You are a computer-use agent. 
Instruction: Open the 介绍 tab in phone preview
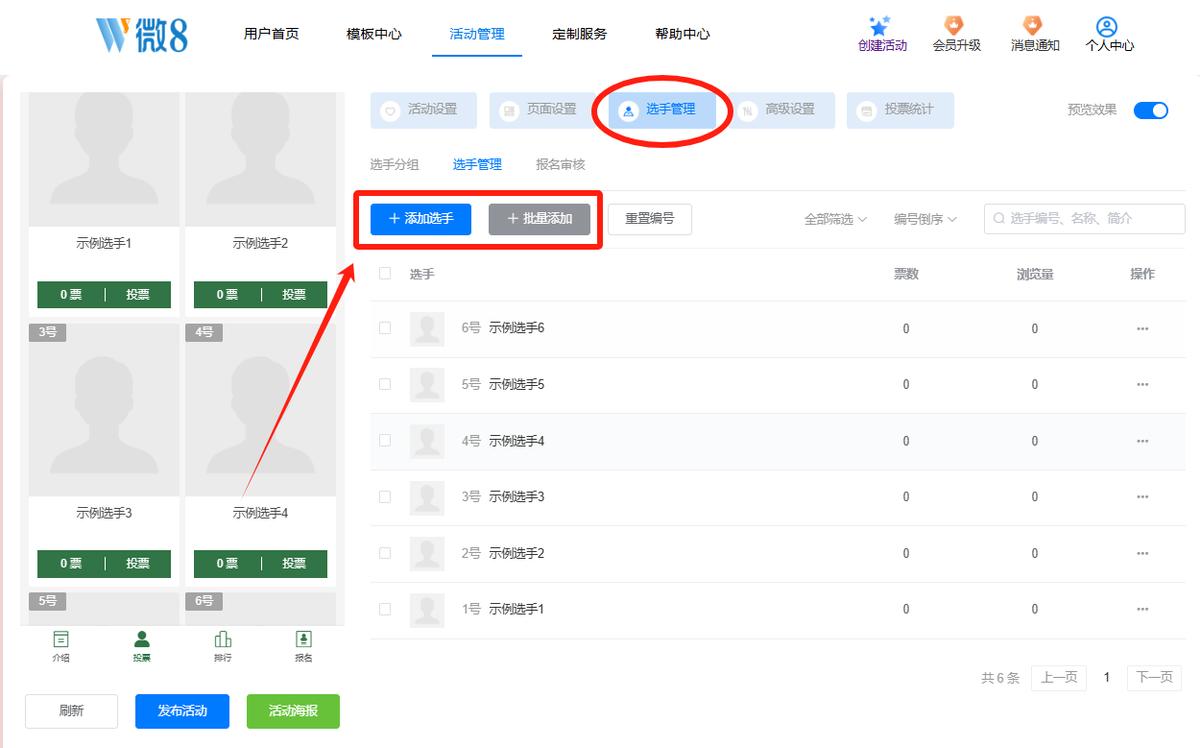click(61, 646)
